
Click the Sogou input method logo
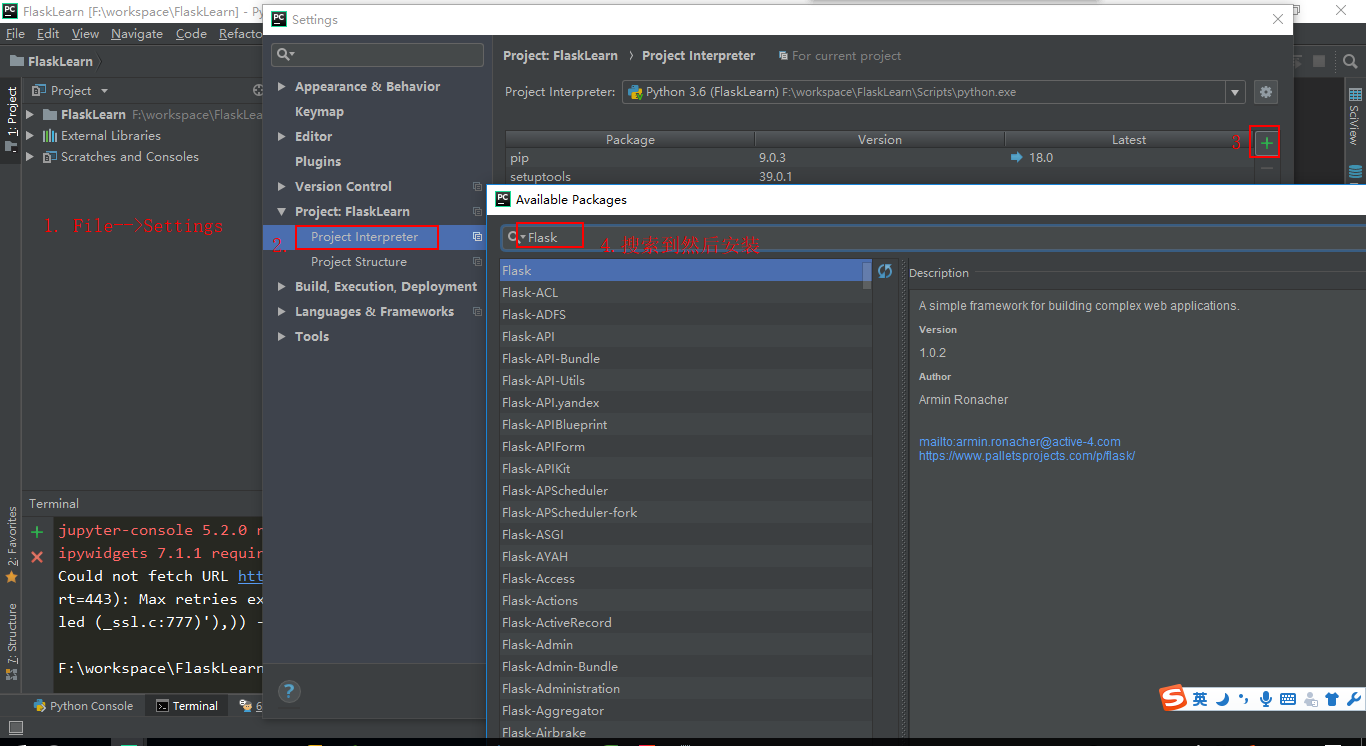click(x=1173, y=698)
